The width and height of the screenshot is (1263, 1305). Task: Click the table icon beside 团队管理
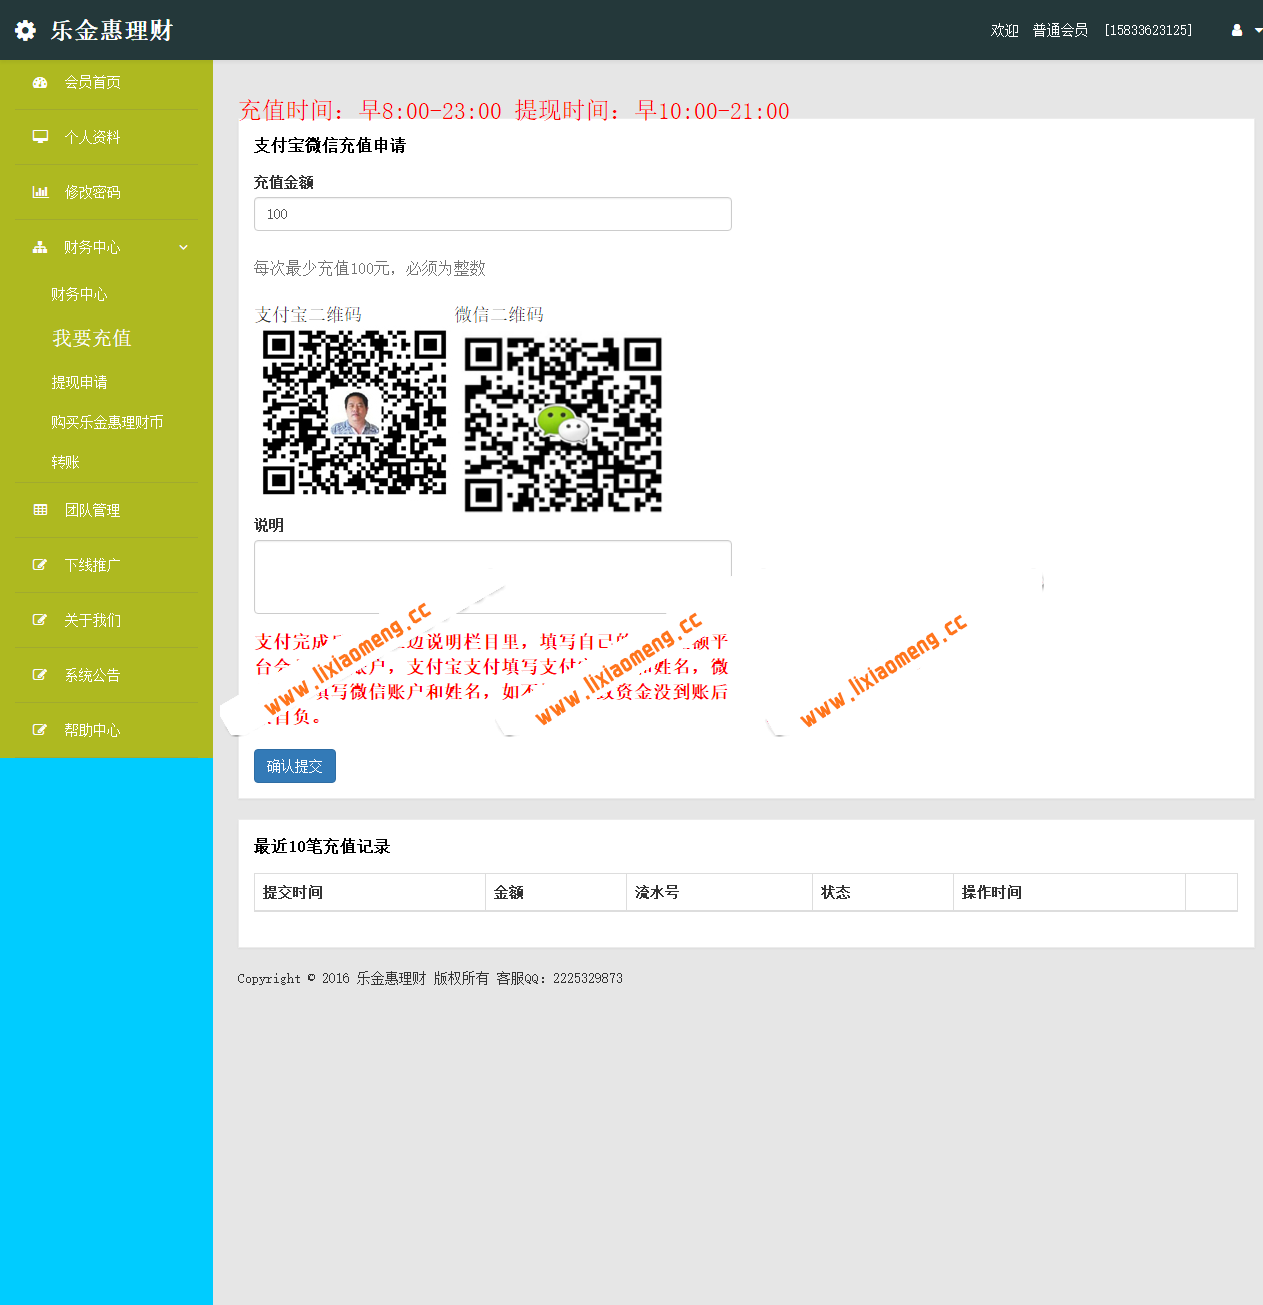pos(40,510)
